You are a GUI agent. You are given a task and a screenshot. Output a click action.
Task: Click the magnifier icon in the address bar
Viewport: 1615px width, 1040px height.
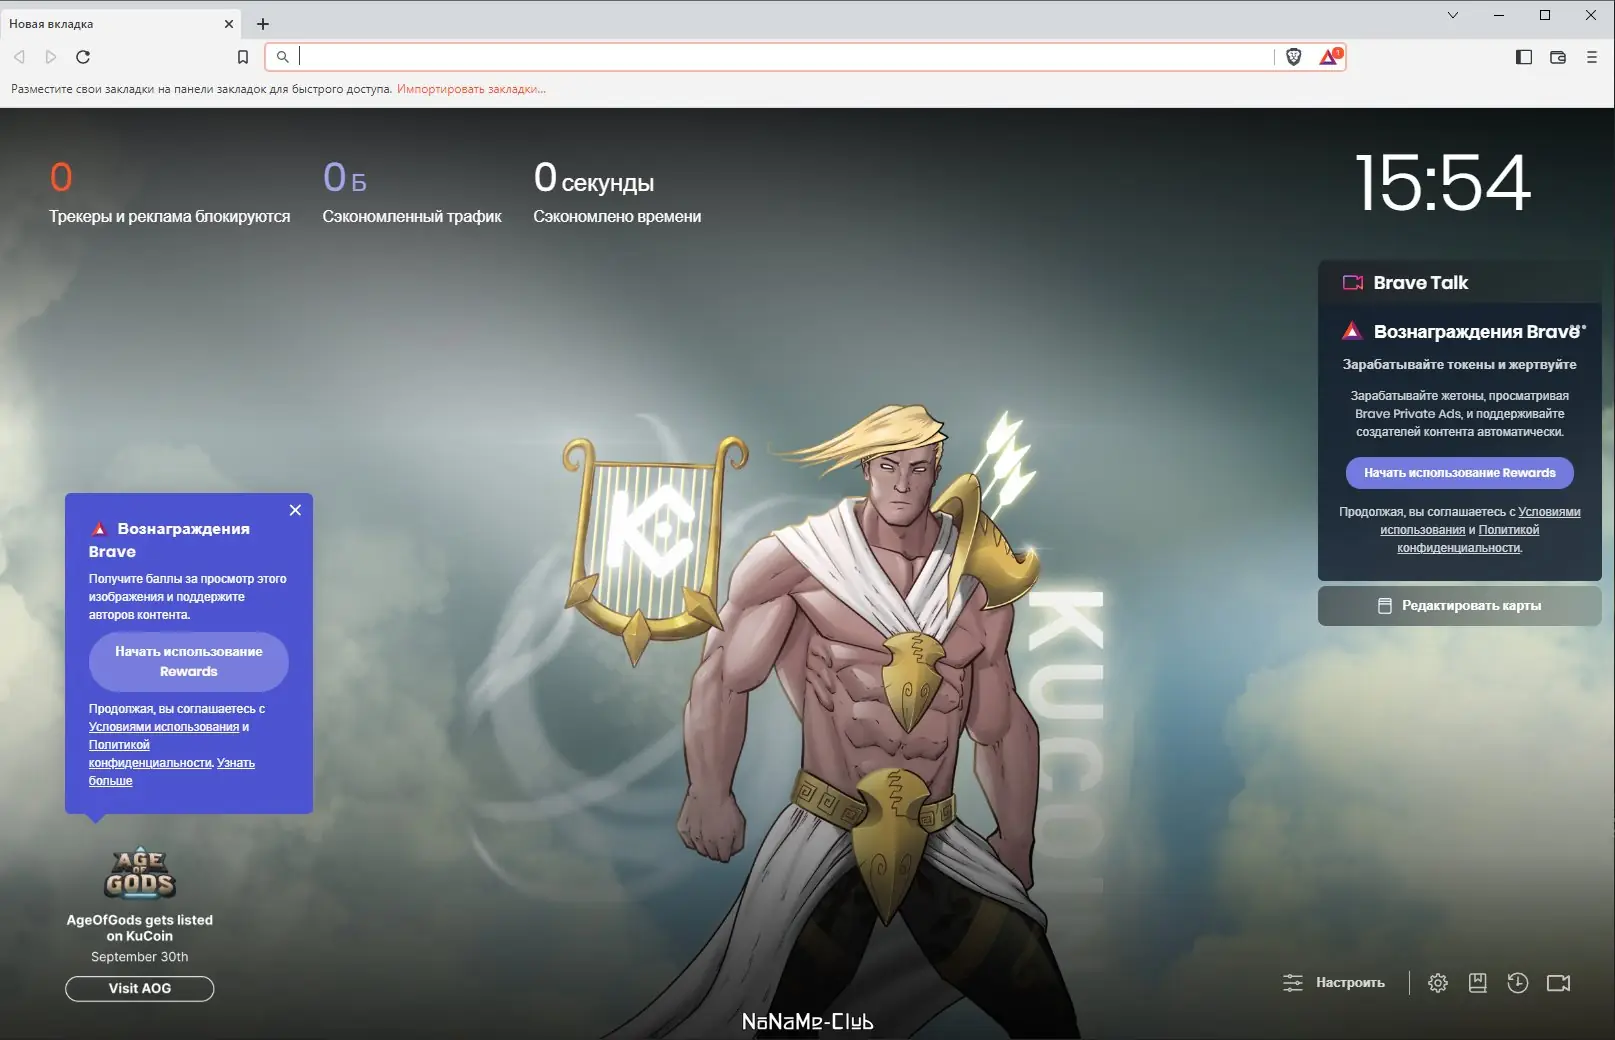283,57
